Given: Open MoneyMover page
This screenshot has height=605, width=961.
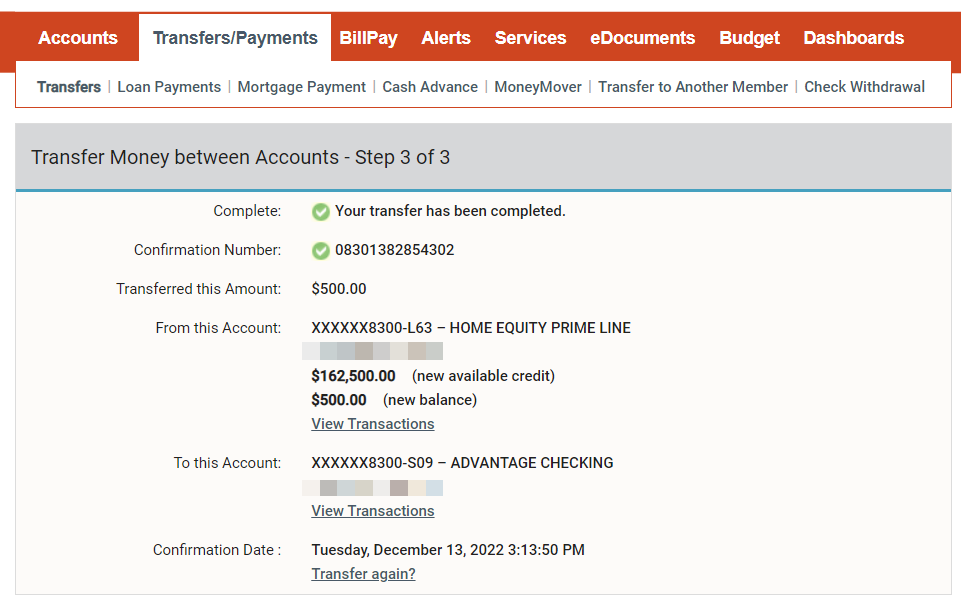Looking at the screenshot, I should (538, 87).
